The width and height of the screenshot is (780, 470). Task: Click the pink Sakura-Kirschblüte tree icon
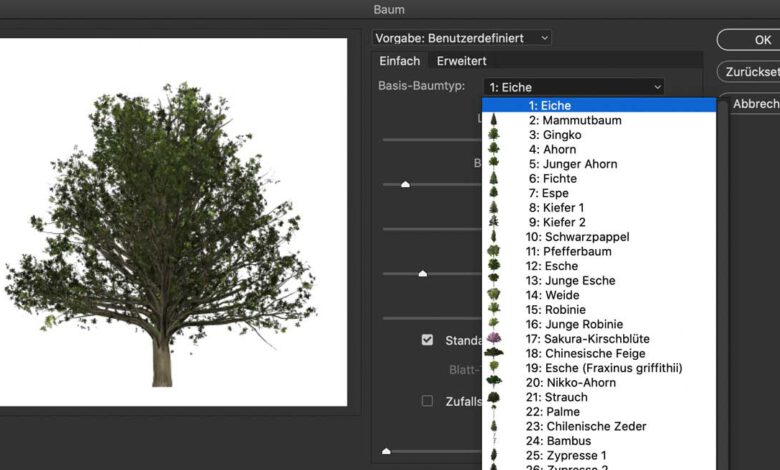pos(494,339)
